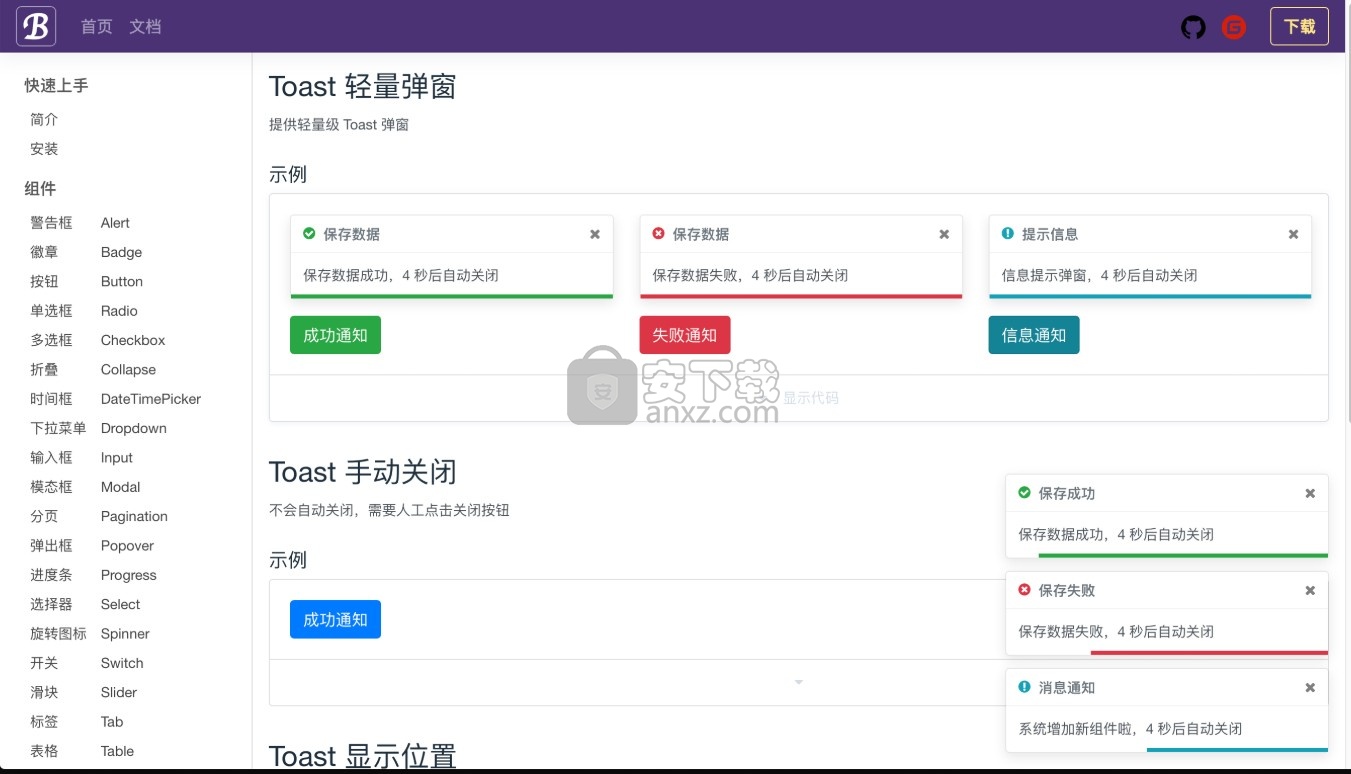
Task: Click the blue 成功通知 button
Action: [335, 619]
